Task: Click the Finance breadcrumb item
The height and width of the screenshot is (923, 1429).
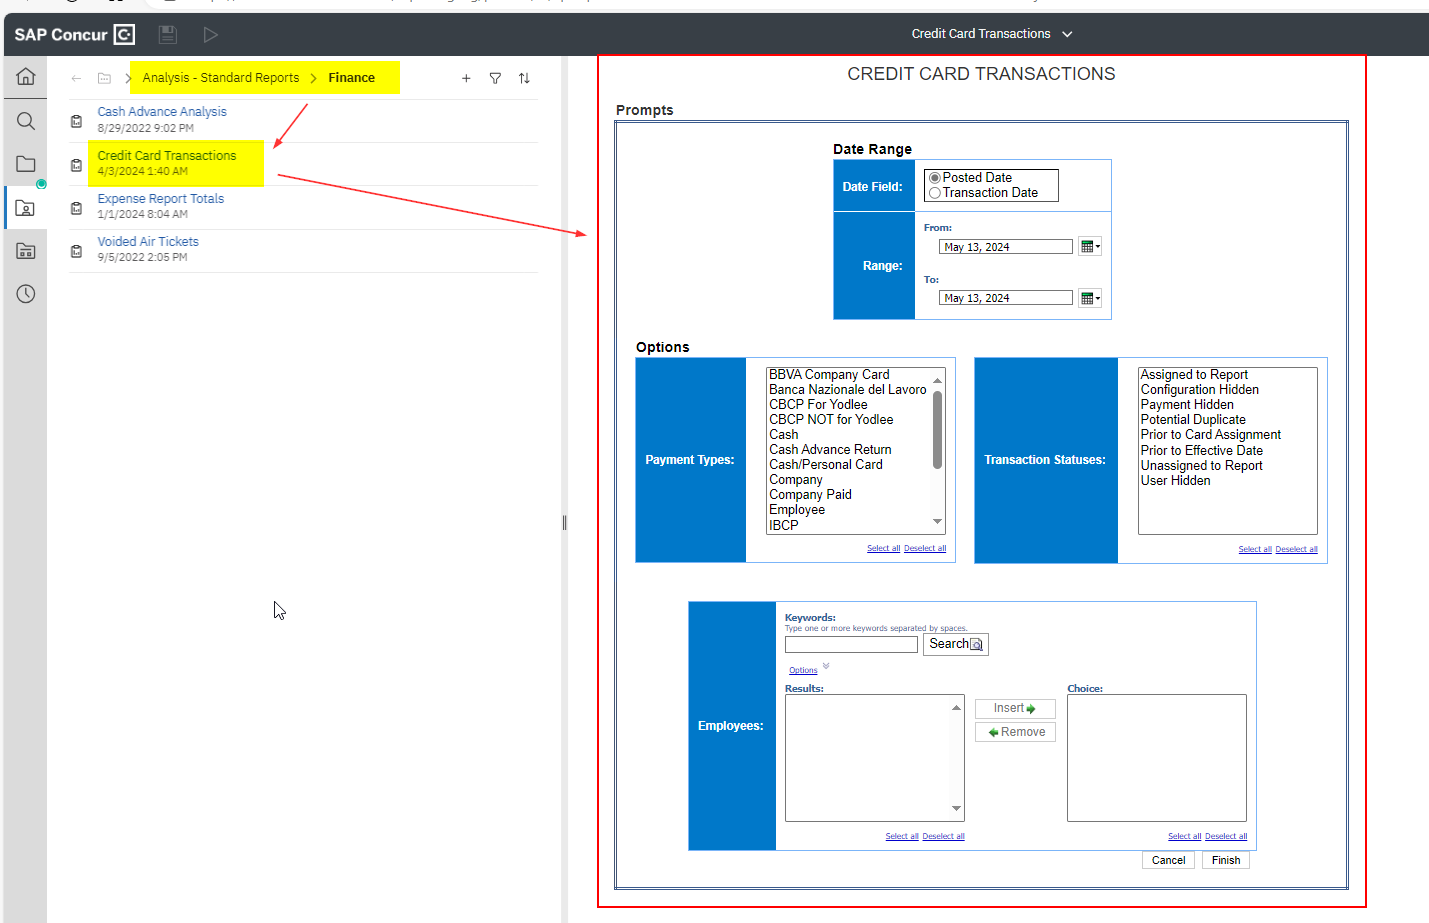Action: tap(352, 78)
